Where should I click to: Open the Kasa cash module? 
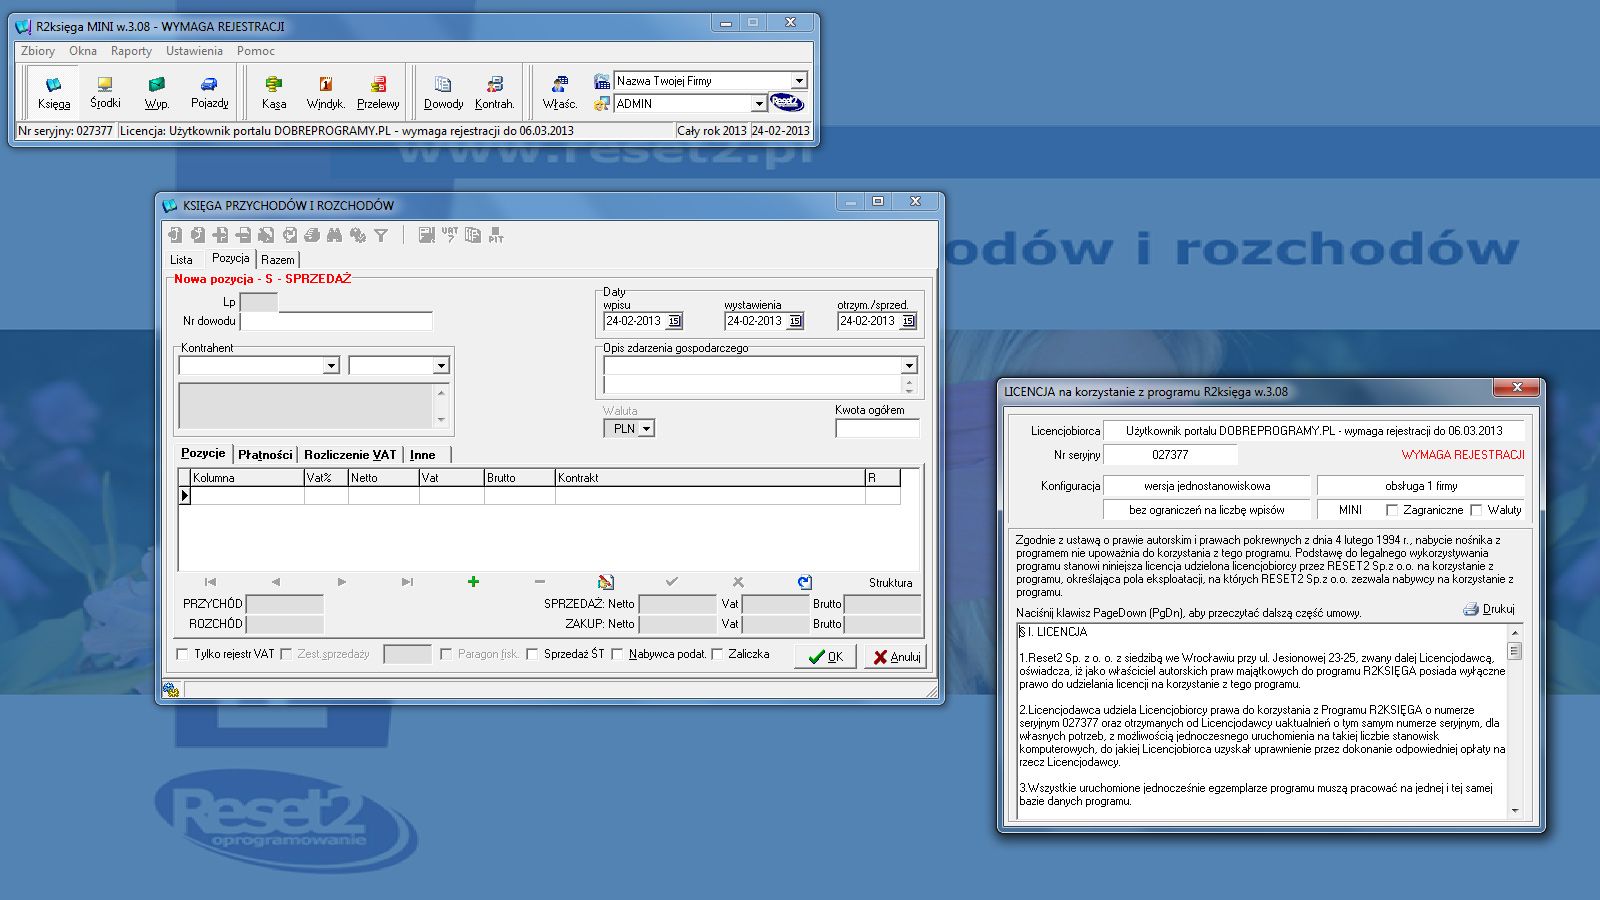pyautogui.click(x=273, y=92)
